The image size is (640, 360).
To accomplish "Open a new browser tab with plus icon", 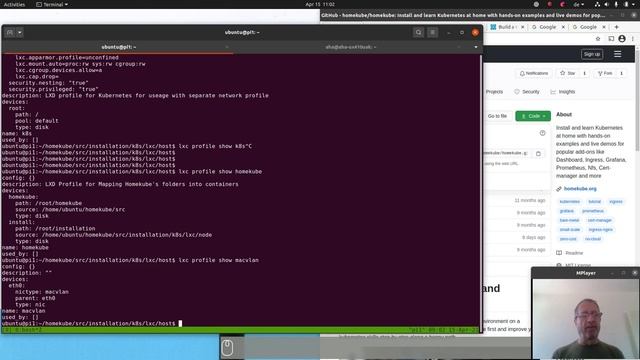I will click(617, 27).
